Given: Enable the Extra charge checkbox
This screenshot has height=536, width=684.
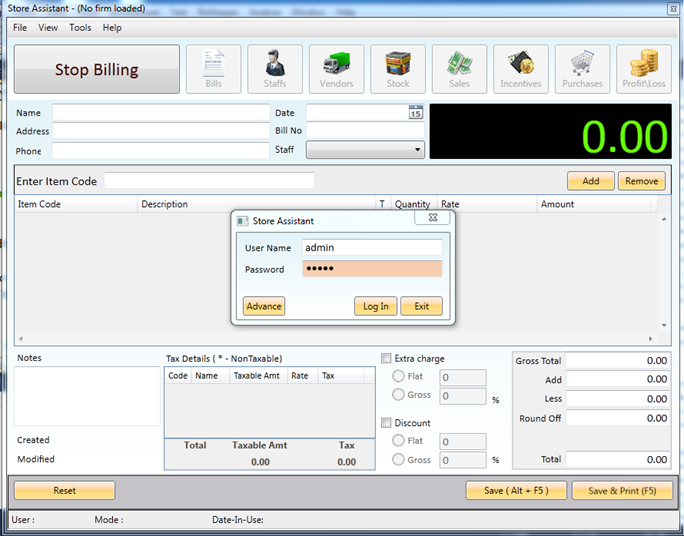Looking at the screenshot, I should tap(386, 358).
